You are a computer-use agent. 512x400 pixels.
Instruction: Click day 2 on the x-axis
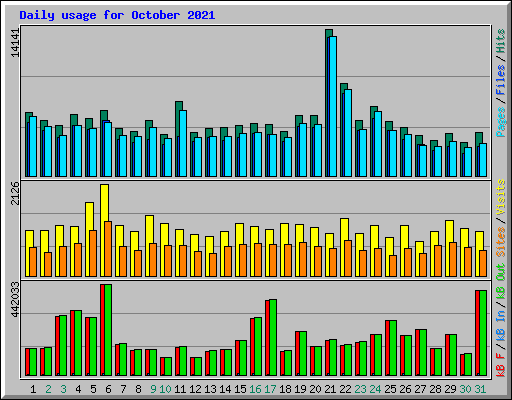48,389
